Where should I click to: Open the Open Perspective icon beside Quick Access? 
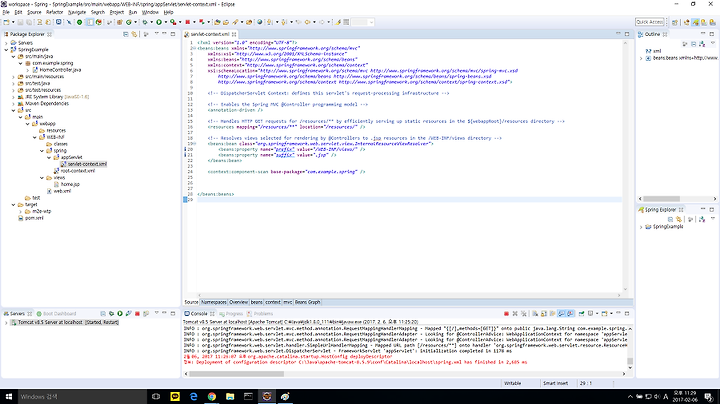(675, 22)
